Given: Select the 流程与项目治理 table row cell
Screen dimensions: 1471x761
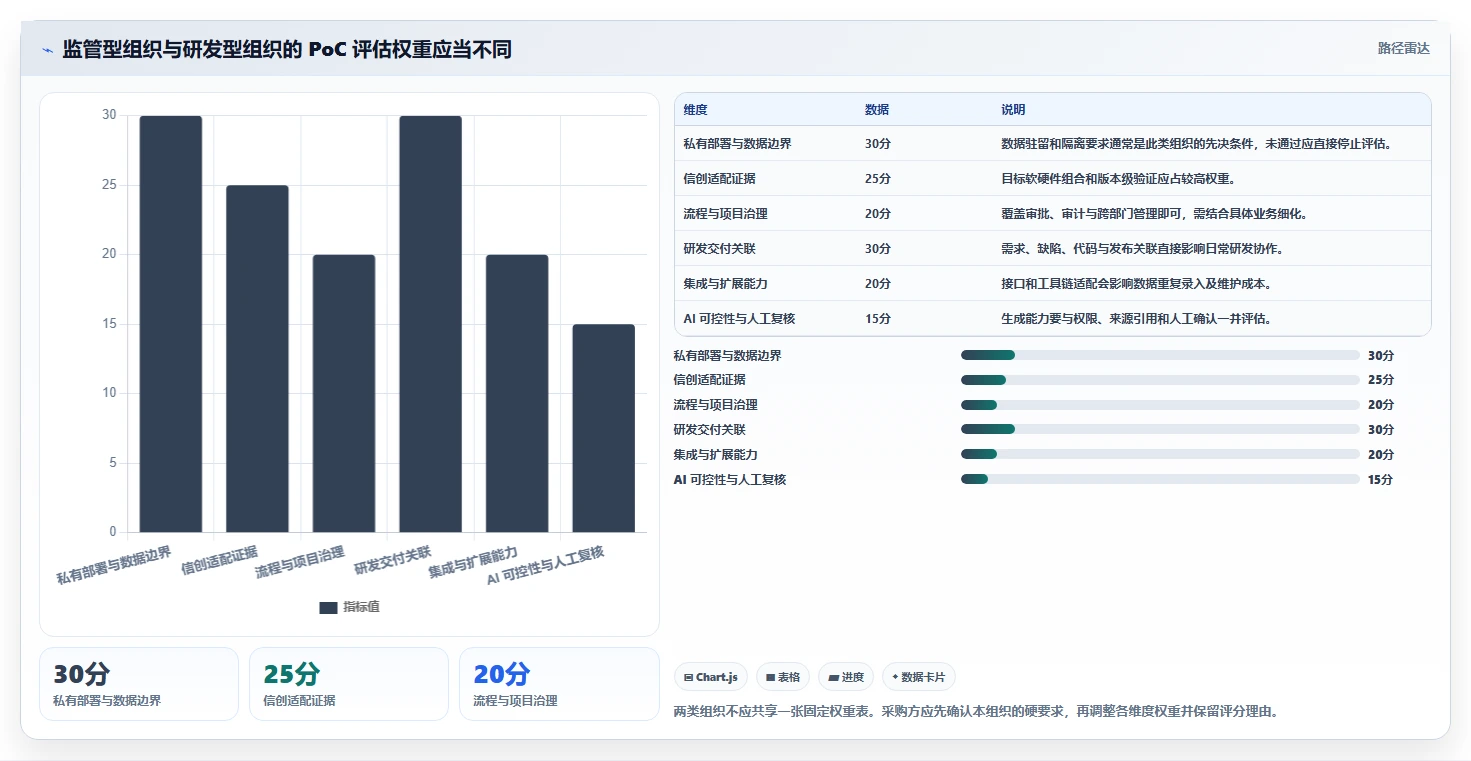Looking at the screenshot, I should [725, 214].
